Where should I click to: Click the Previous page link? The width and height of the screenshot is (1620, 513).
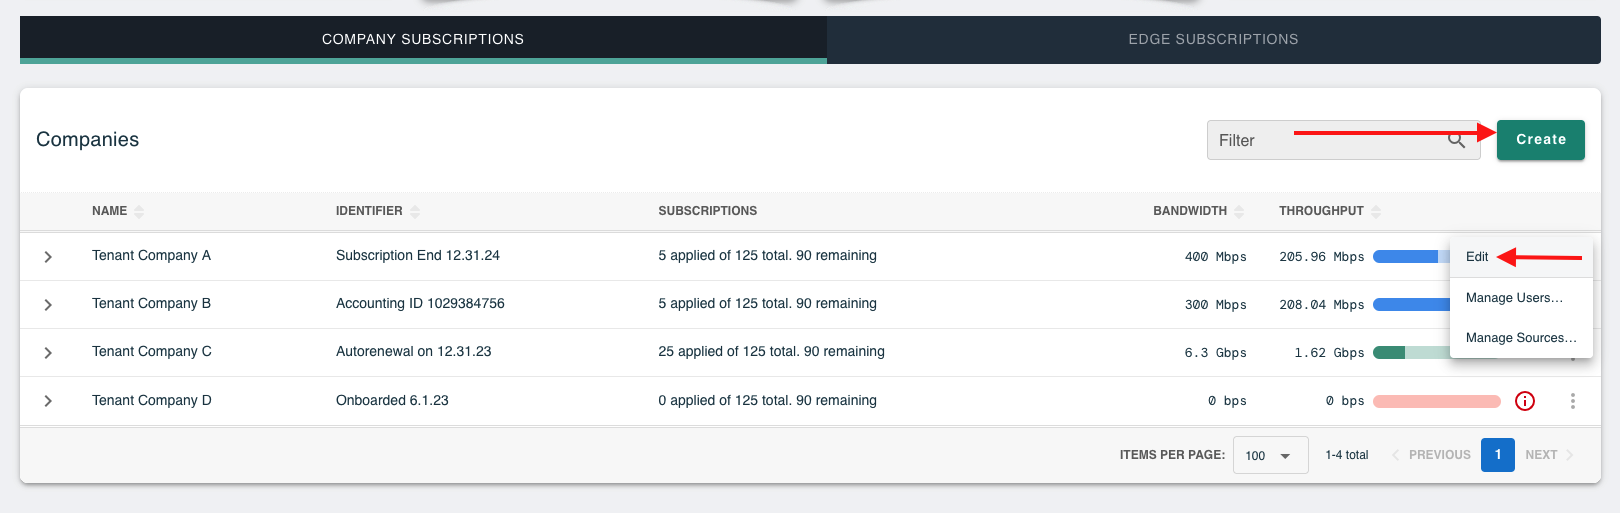[1431, 455]
